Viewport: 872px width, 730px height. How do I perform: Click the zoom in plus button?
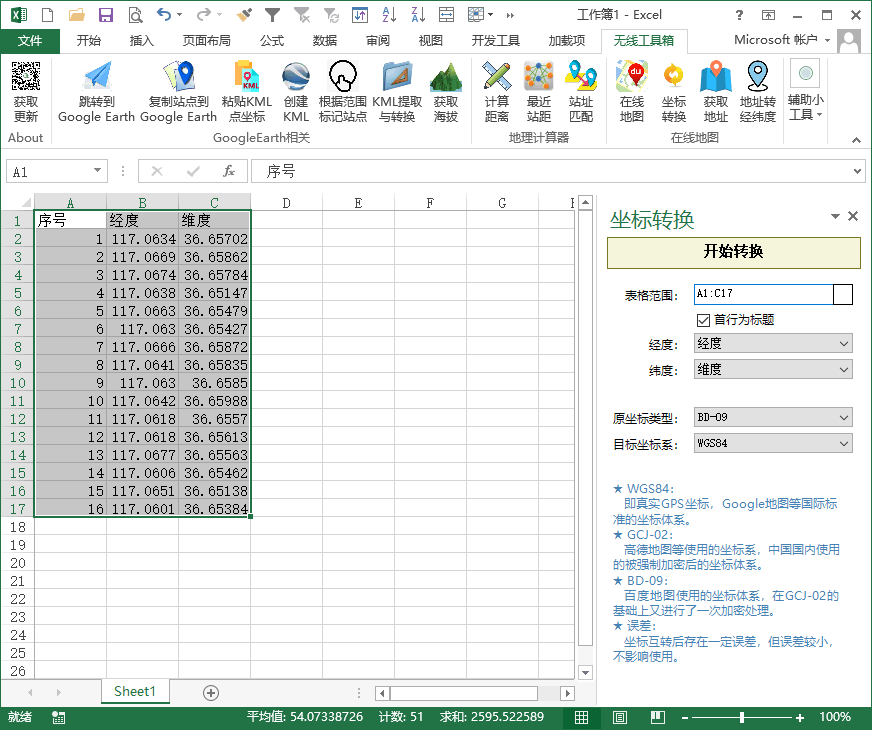(x=800, y=717)
